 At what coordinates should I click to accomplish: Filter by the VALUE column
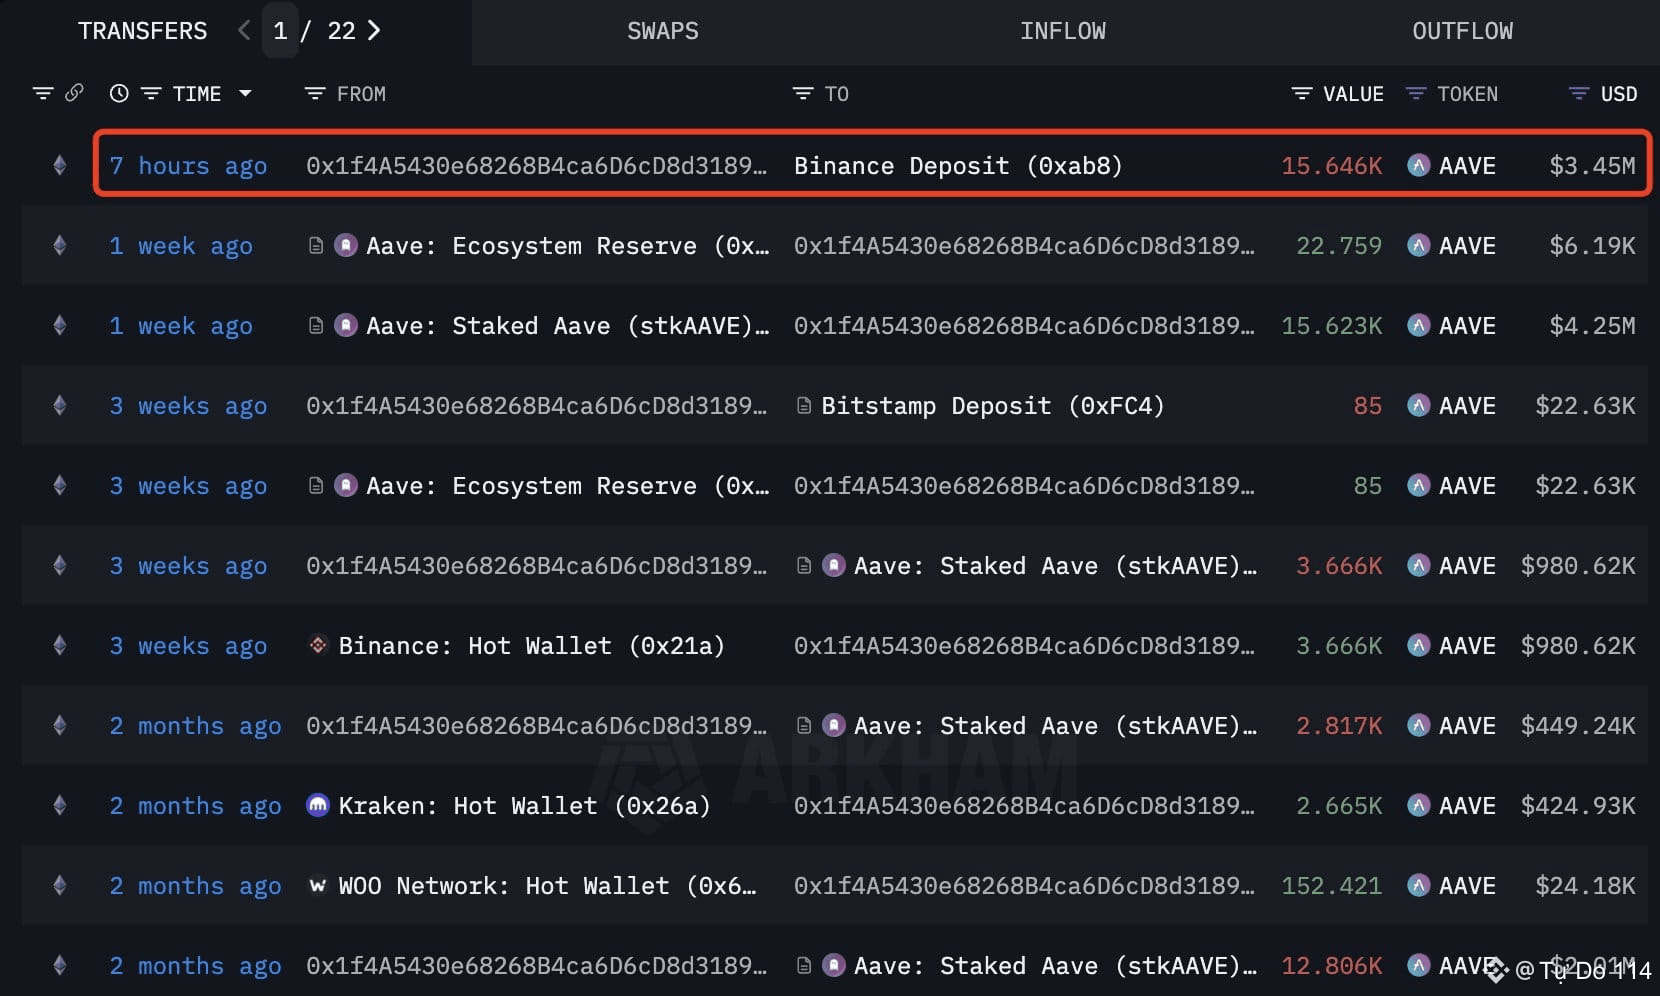(1301, 94)
